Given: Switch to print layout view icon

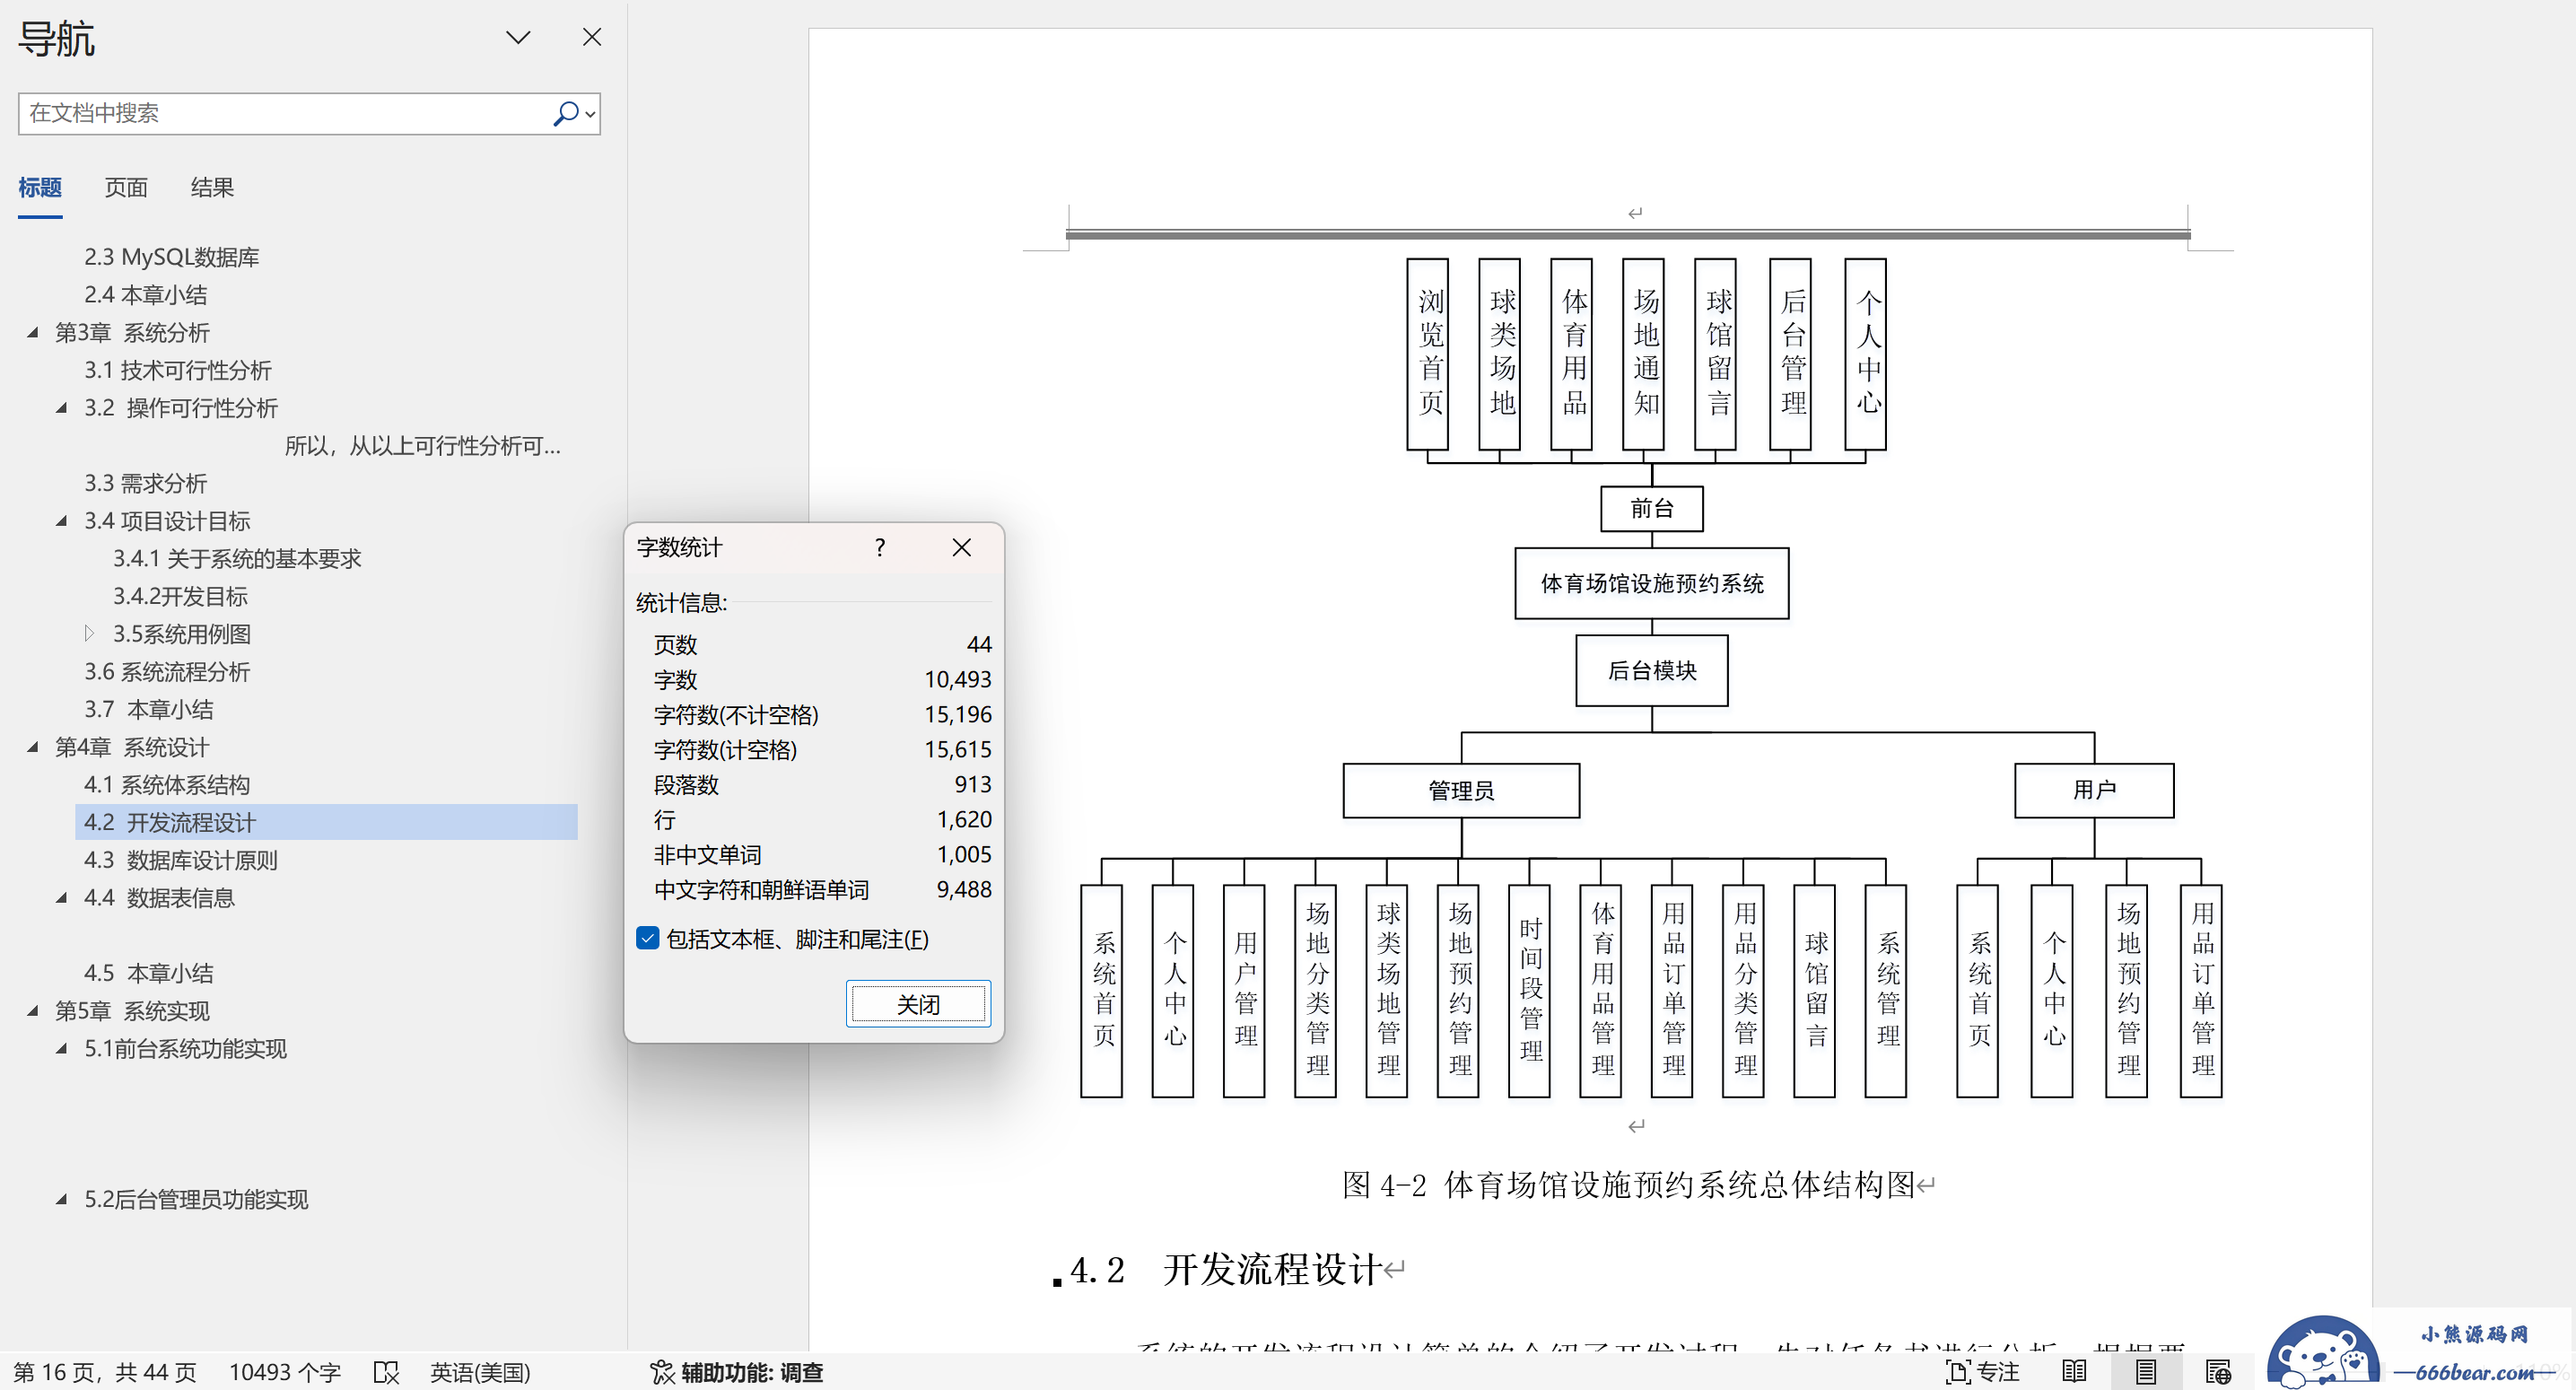Looking at the screenshot, I should pos(2146,1372).
